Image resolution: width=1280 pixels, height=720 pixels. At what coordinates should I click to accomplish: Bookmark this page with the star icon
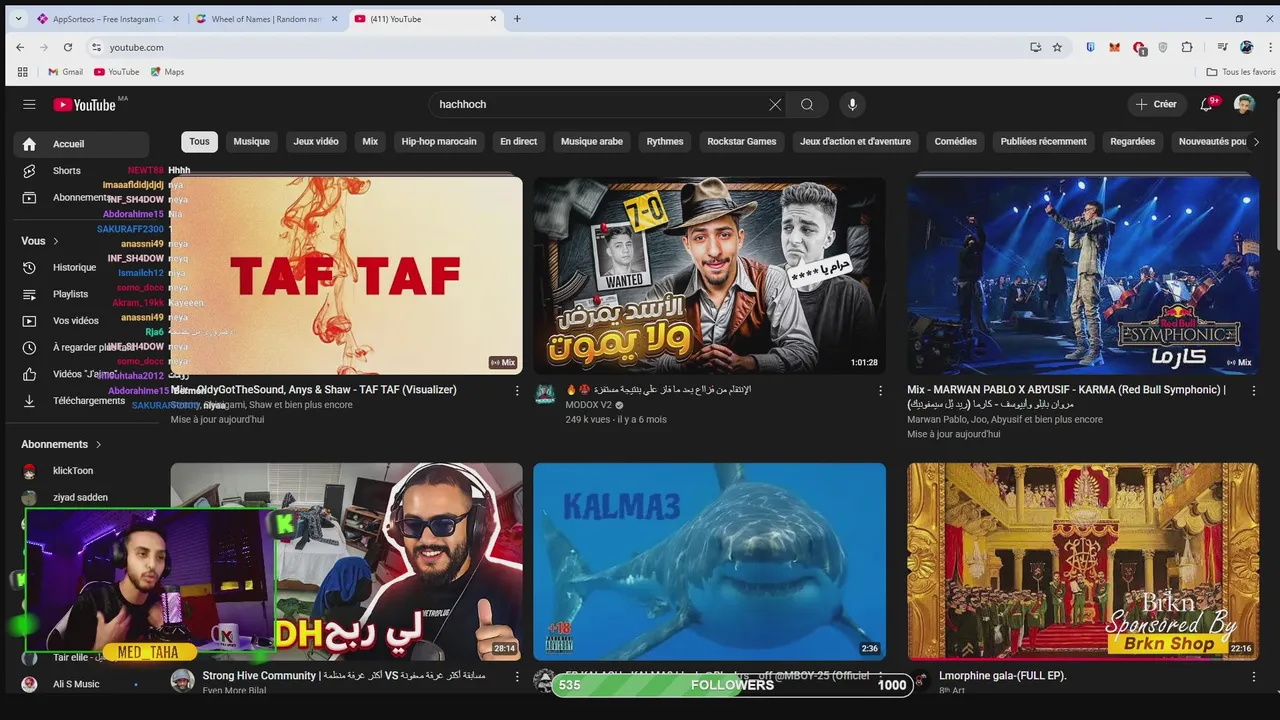pyautogui.click(x=1057, y=47)
